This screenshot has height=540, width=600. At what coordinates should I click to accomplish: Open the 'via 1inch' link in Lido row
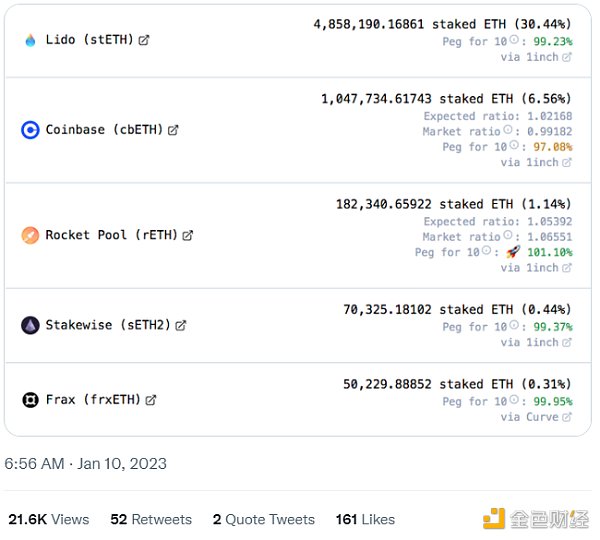pyautogui.click(x=536, y=58)
